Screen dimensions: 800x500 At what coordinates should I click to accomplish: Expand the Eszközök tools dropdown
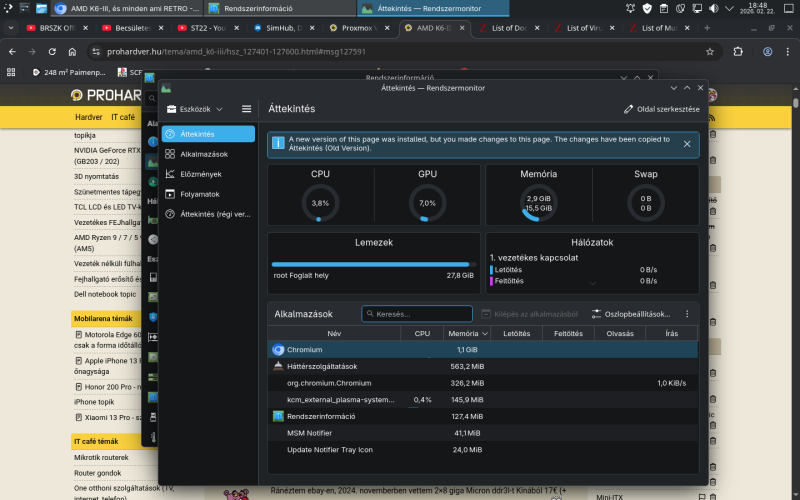(x=195, y=108)
